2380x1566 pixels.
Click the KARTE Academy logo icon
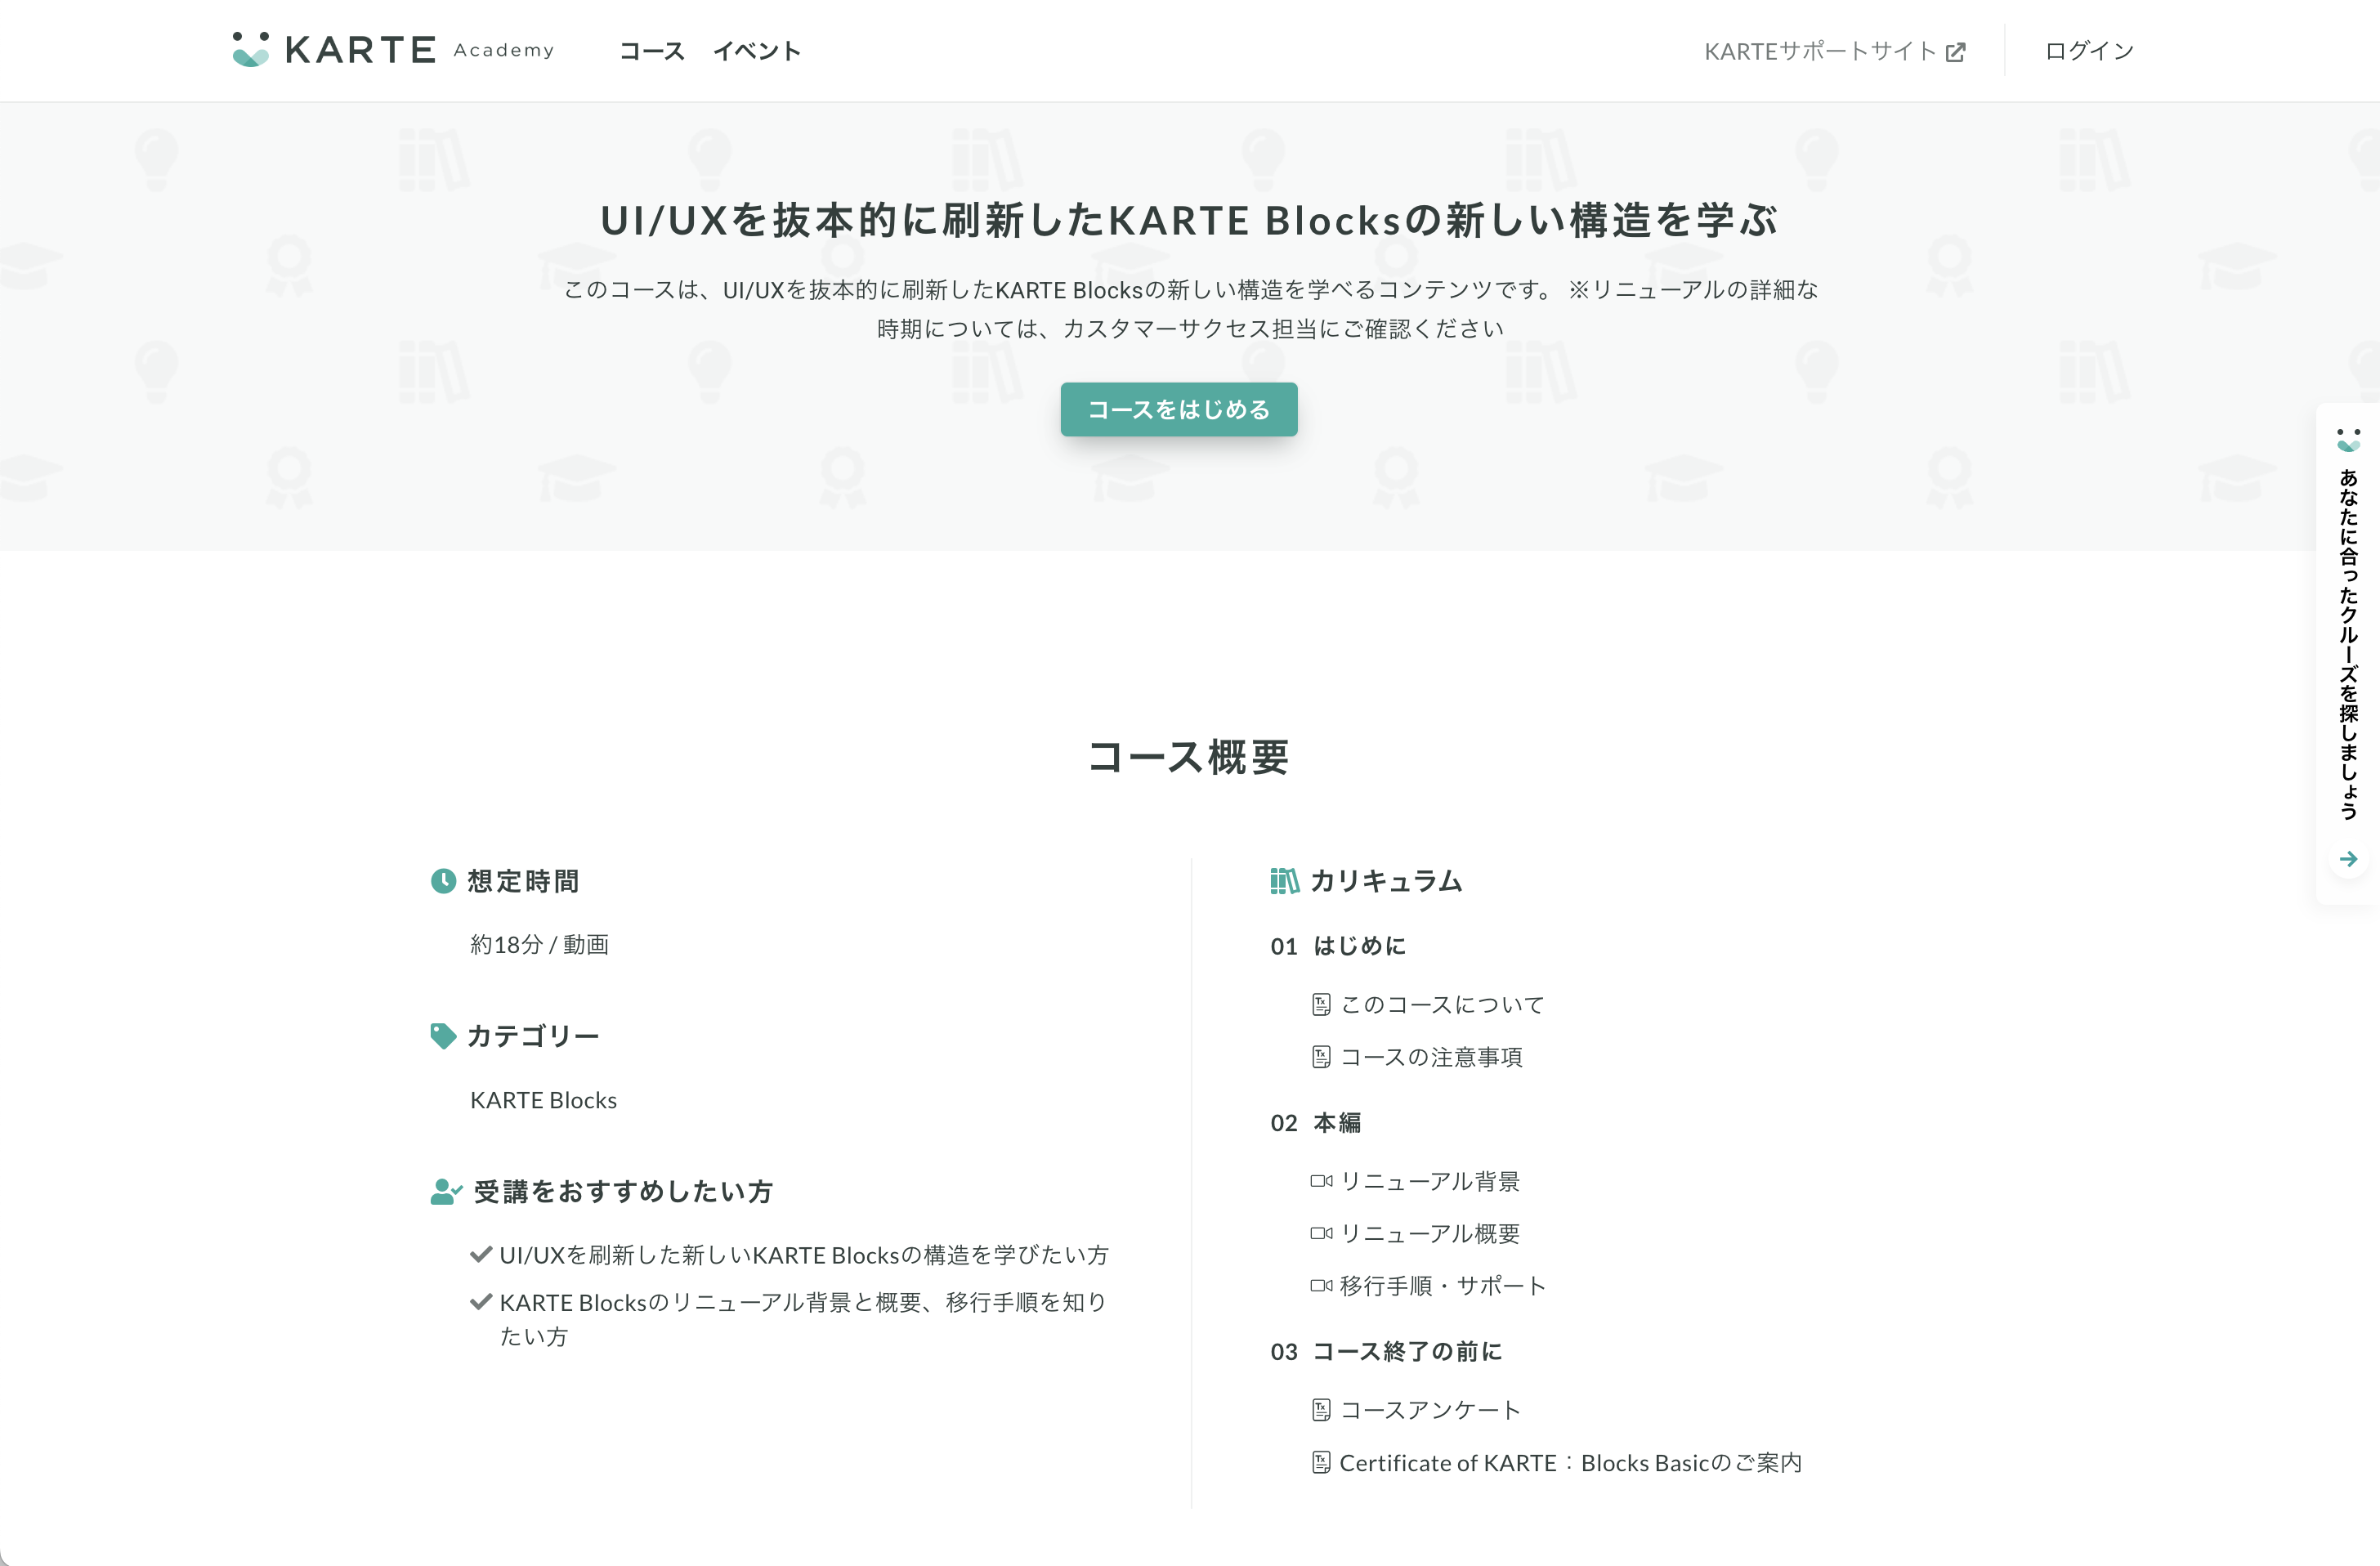click(251, 49)
